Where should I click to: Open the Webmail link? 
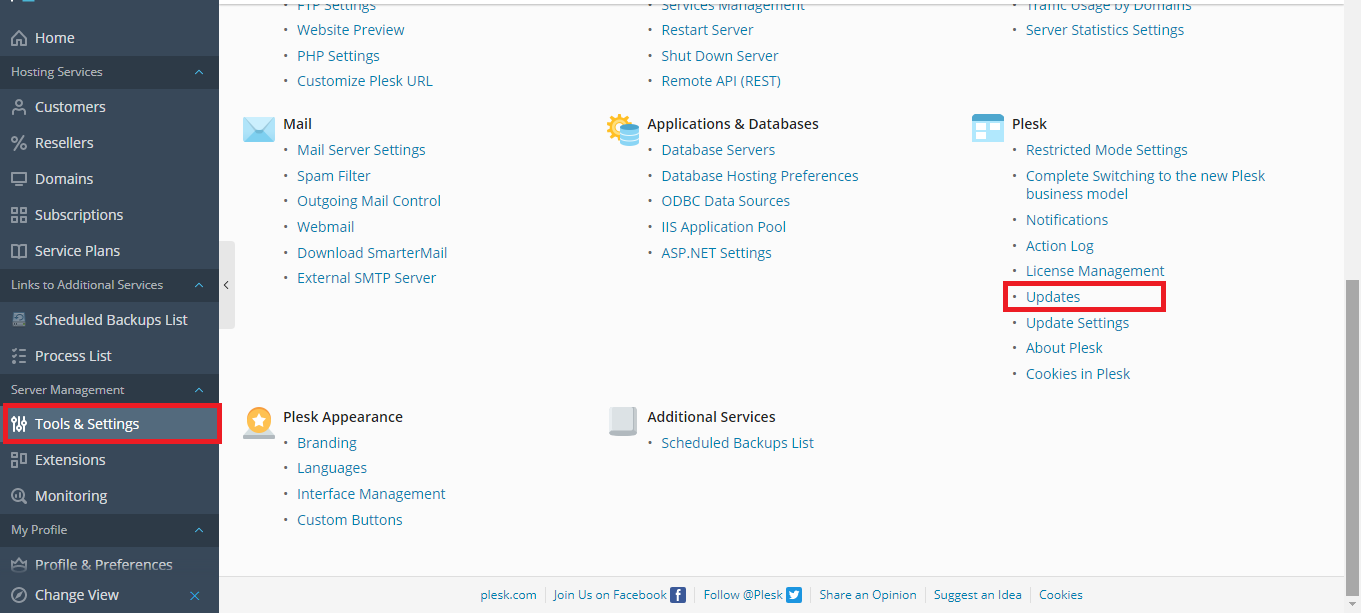pyautogui.click(x=326, y=227)
